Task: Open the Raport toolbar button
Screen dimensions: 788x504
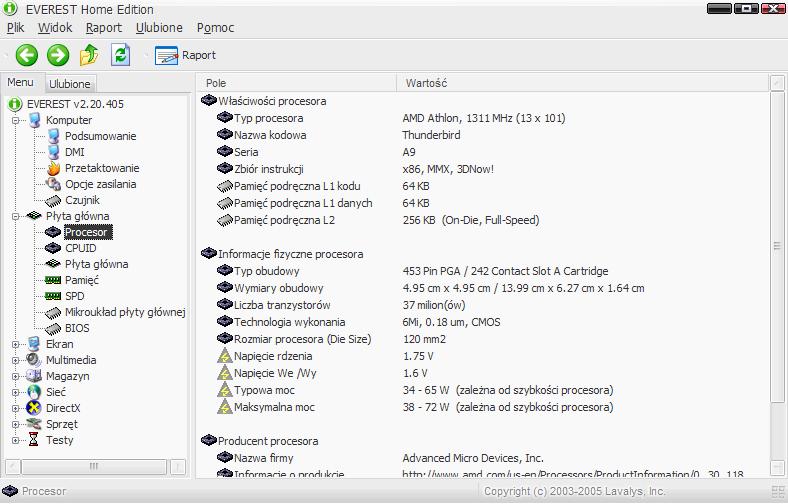Action: (186, 55)
